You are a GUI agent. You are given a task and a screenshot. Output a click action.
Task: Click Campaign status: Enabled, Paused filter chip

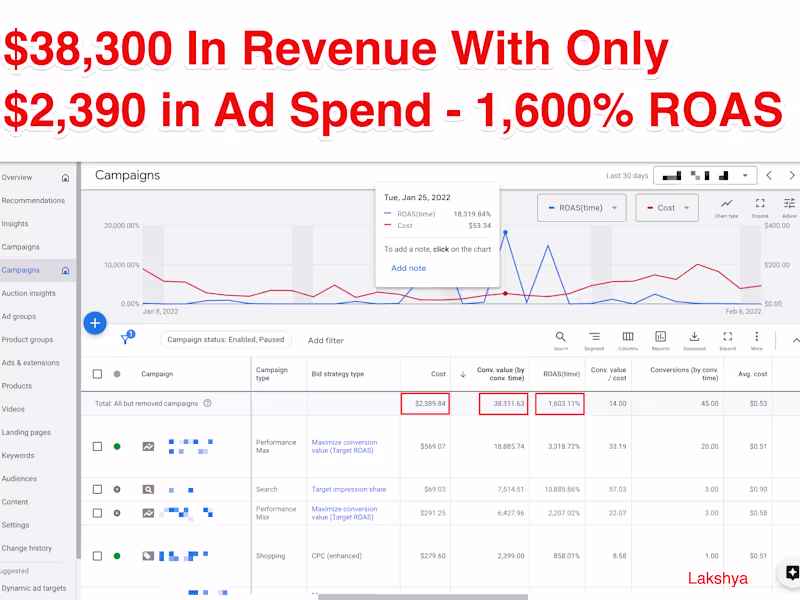[x=226, y=340]
